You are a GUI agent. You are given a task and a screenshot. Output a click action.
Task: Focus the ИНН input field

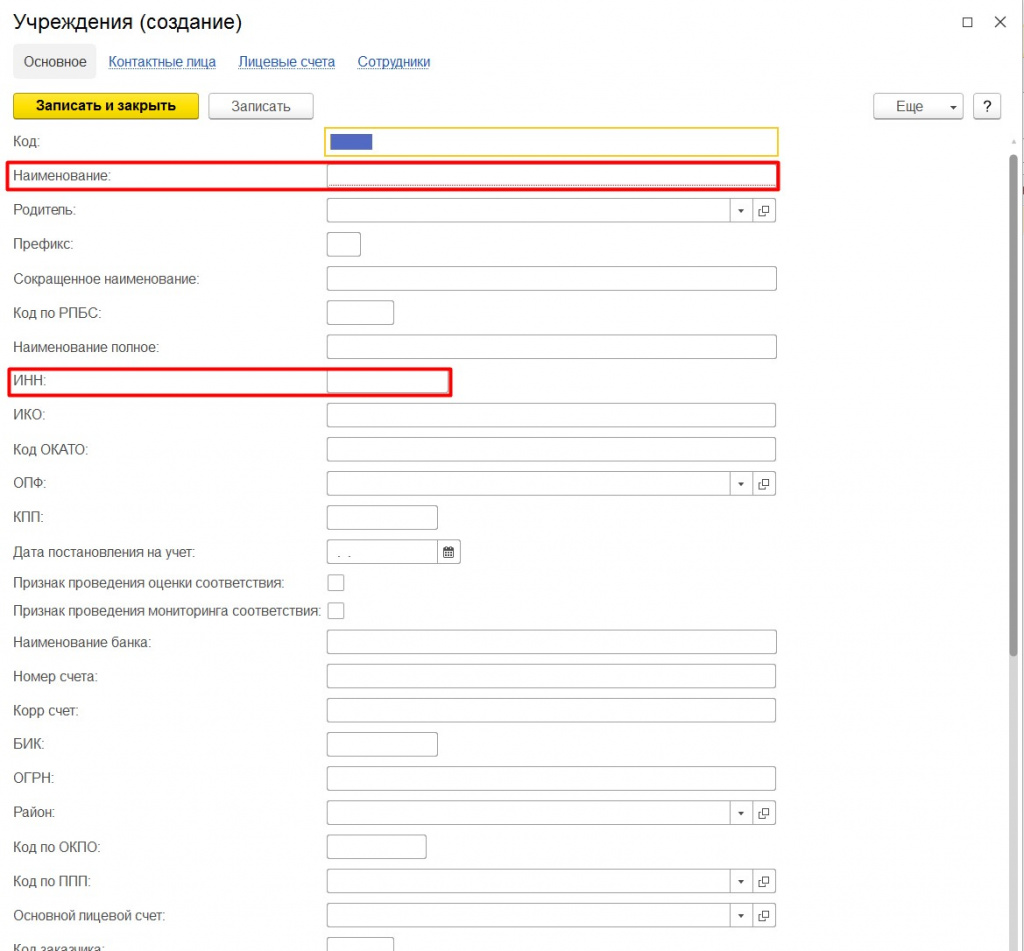(x=387, y=381)
